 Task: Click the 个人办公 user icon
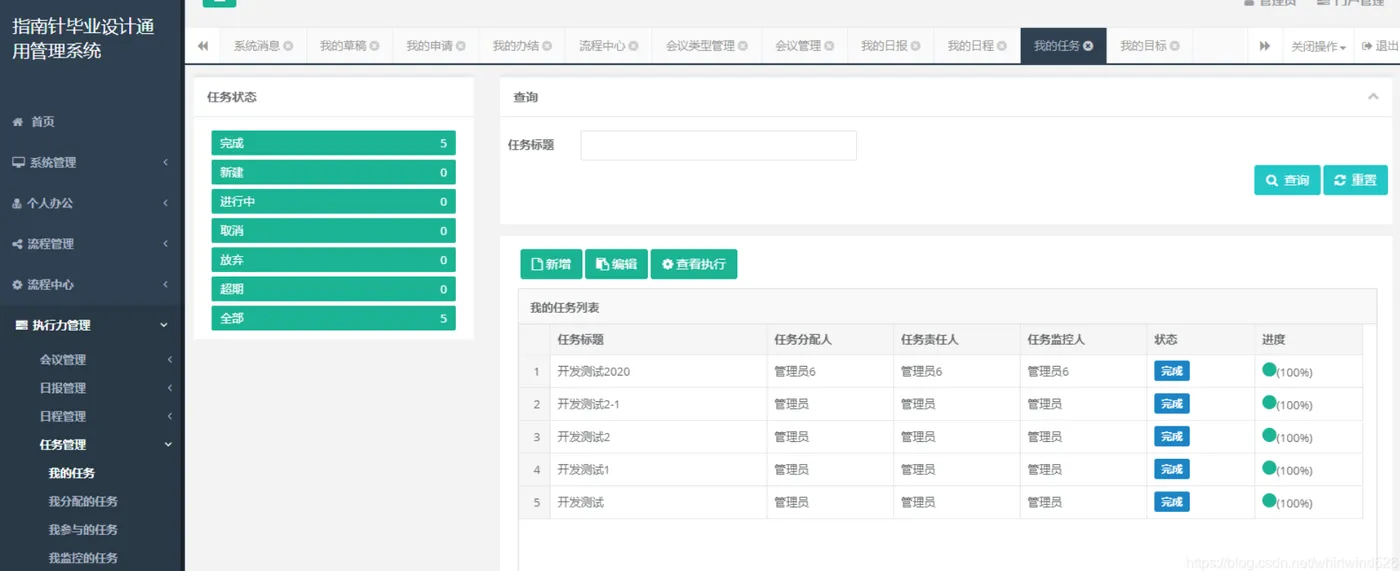[17, 203]
